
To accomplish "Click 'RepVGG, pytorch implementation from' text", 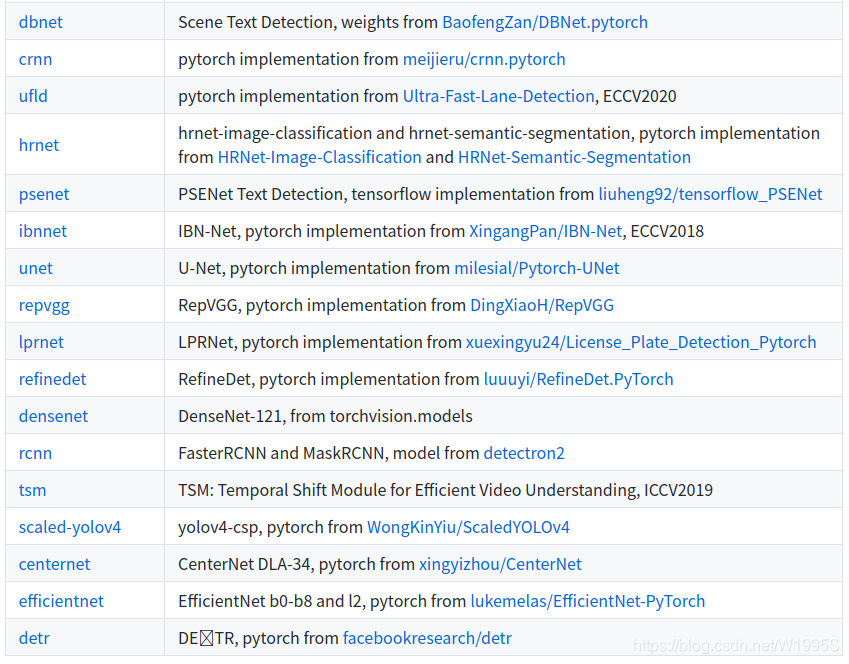I will [322, 305].
